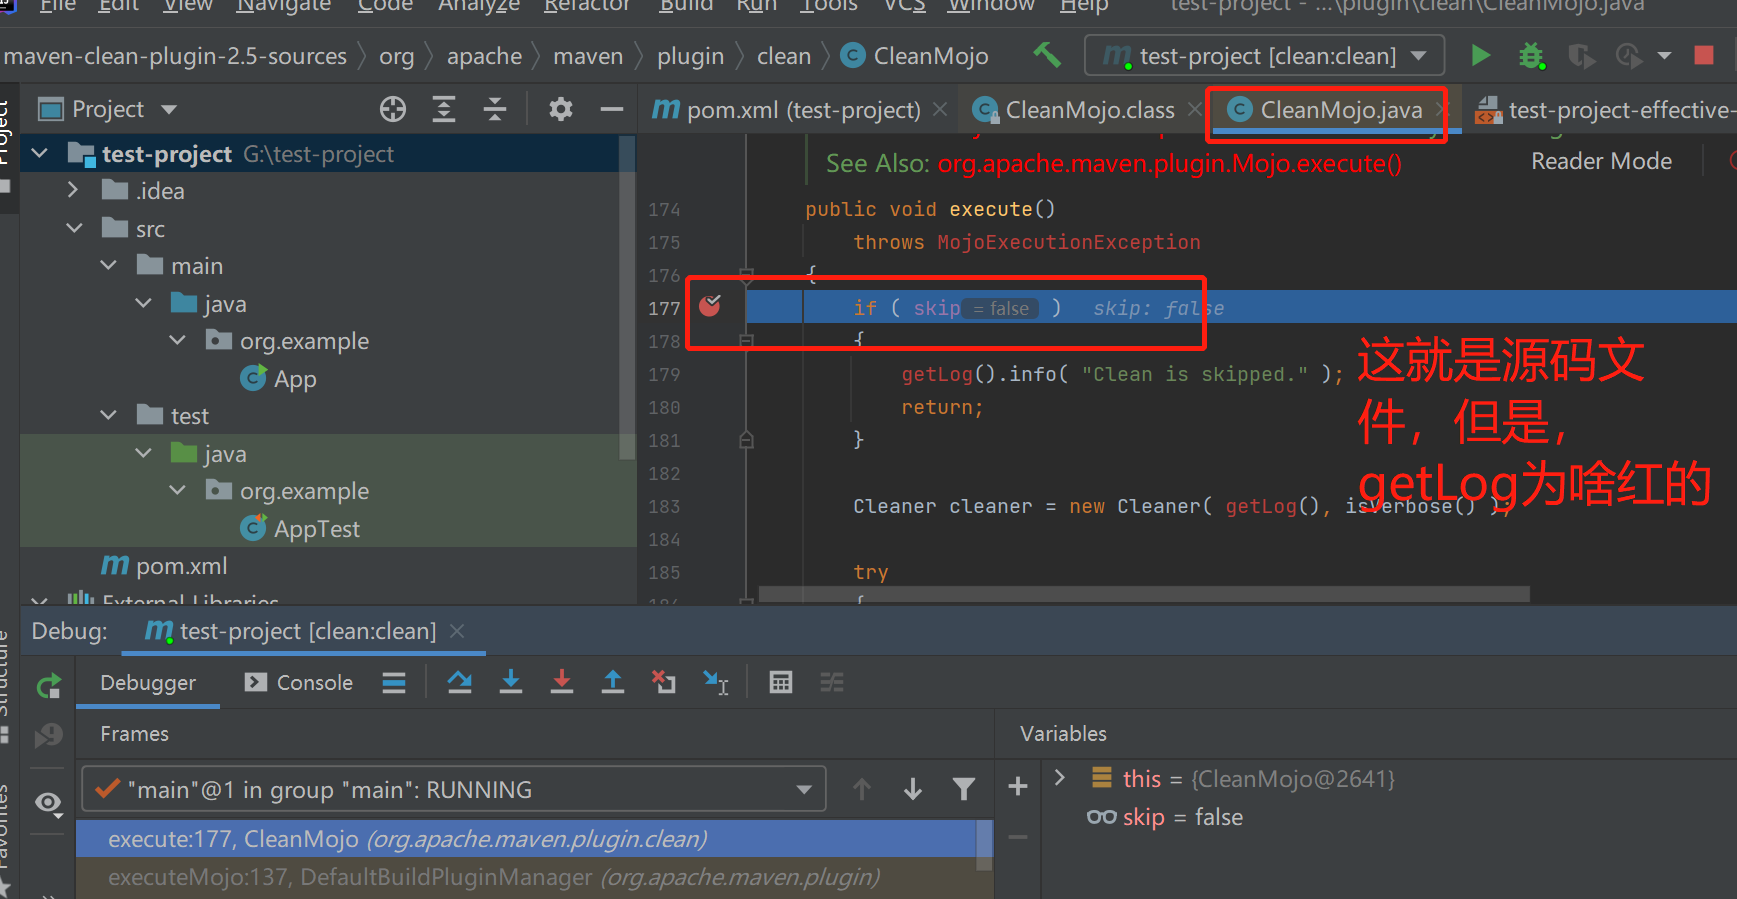This screenshot has height=899, width=1737.
Task: Open Project view mode dropdown
Action: tap(169, 109)
